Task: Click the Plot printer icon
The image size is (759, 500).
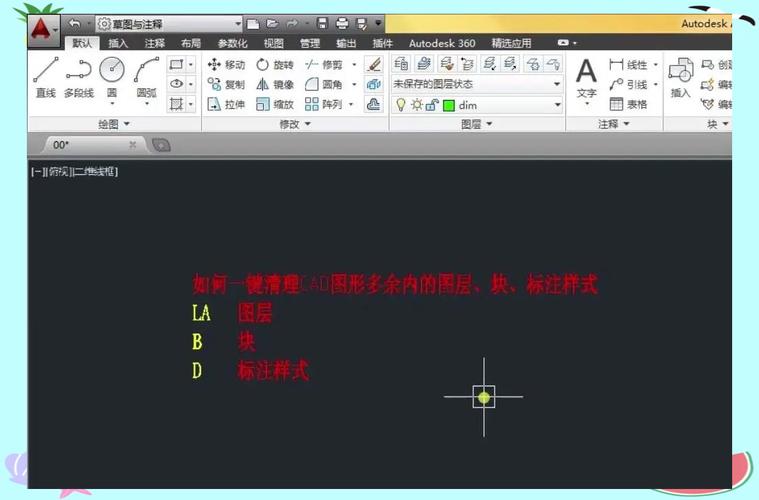Action: click(342, 24)
